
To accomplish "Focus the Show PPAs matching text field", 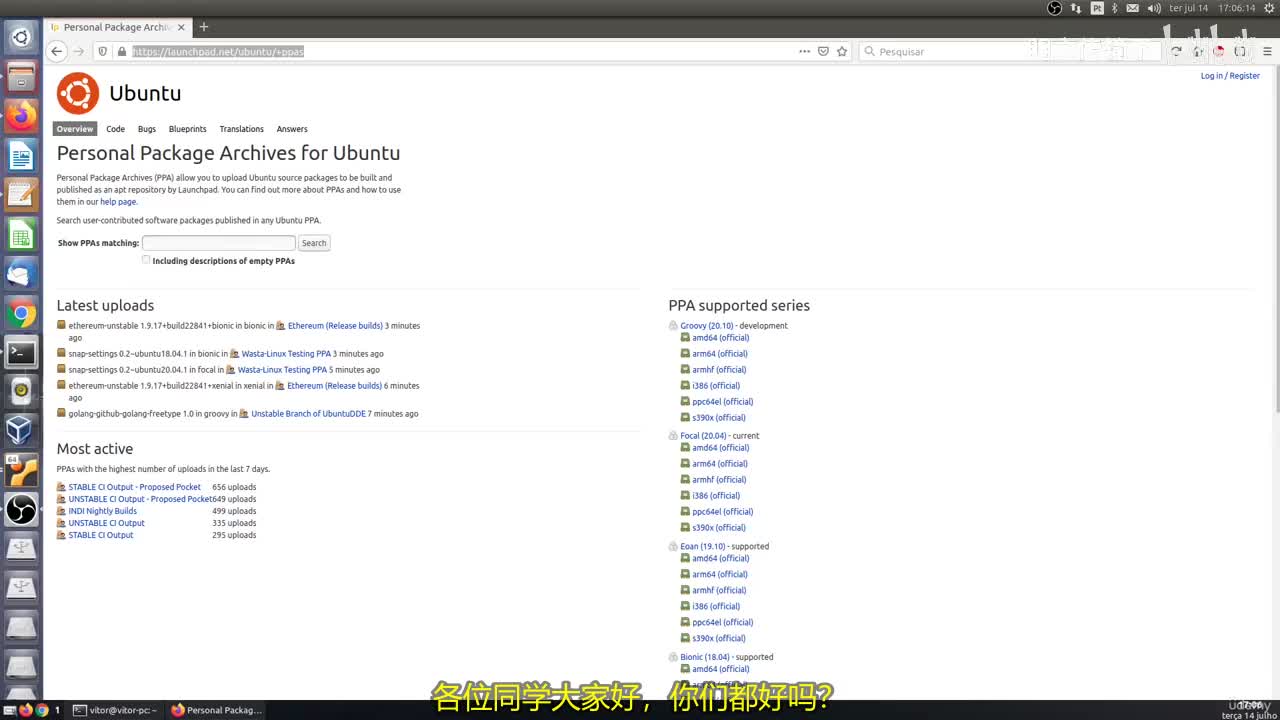I will [x=219, y=243].
